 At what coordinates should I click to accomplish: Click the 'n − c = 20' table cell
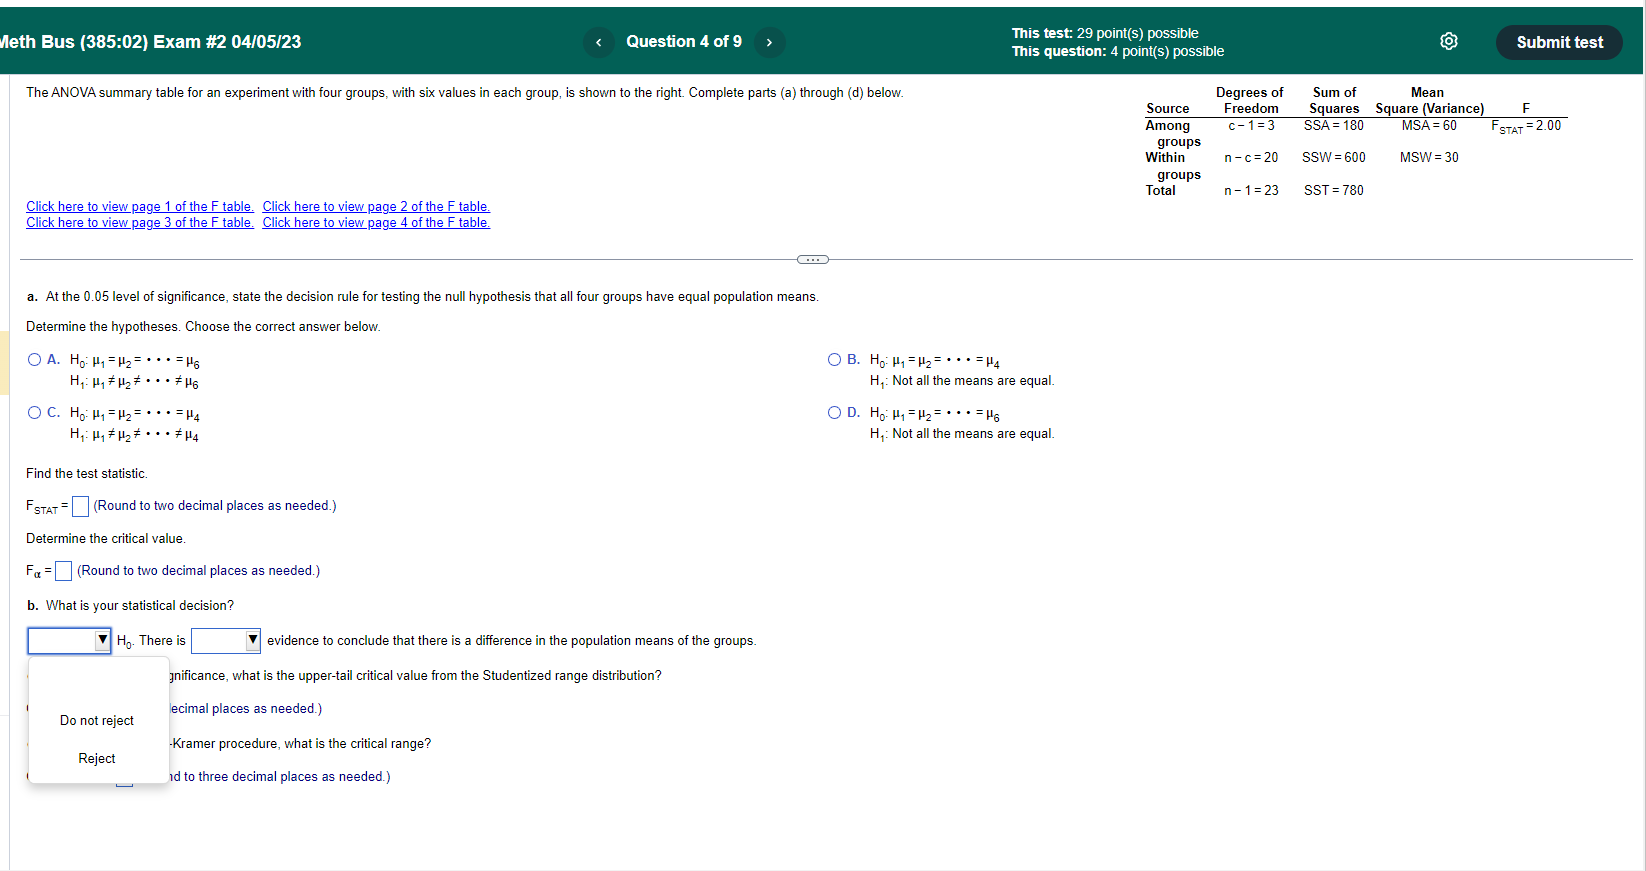click(1251, 158)
